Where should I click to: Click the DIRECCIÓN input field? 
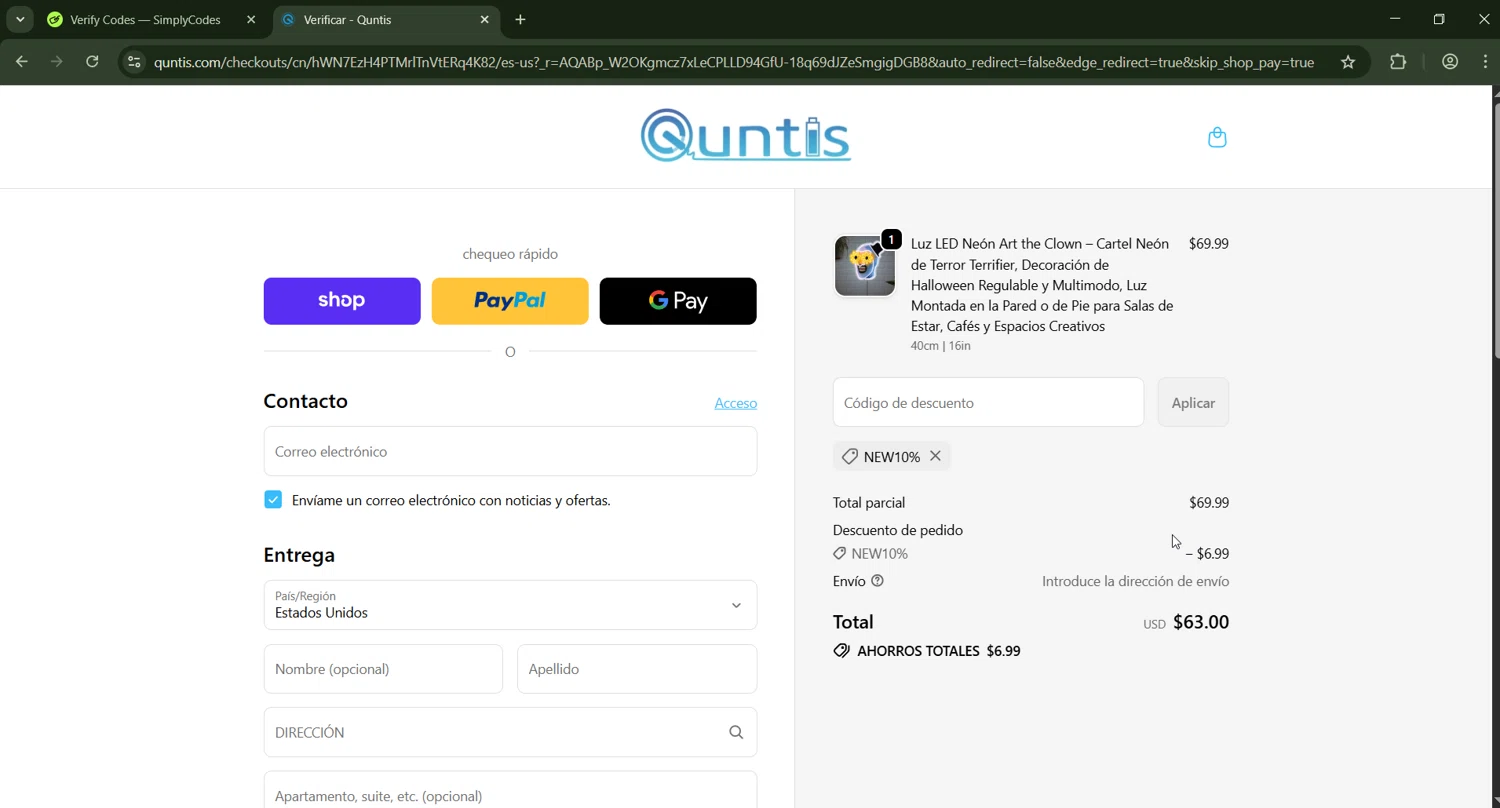[510, 732]
